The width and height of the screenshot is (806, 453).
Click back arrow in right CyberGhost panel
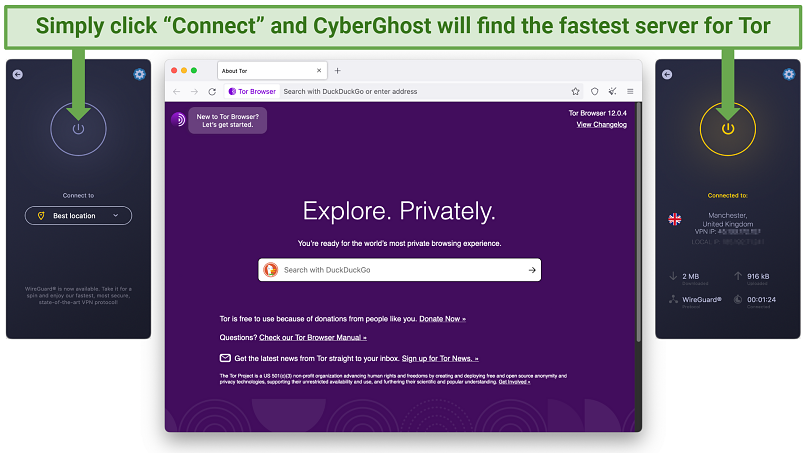(x=667, y=75)
